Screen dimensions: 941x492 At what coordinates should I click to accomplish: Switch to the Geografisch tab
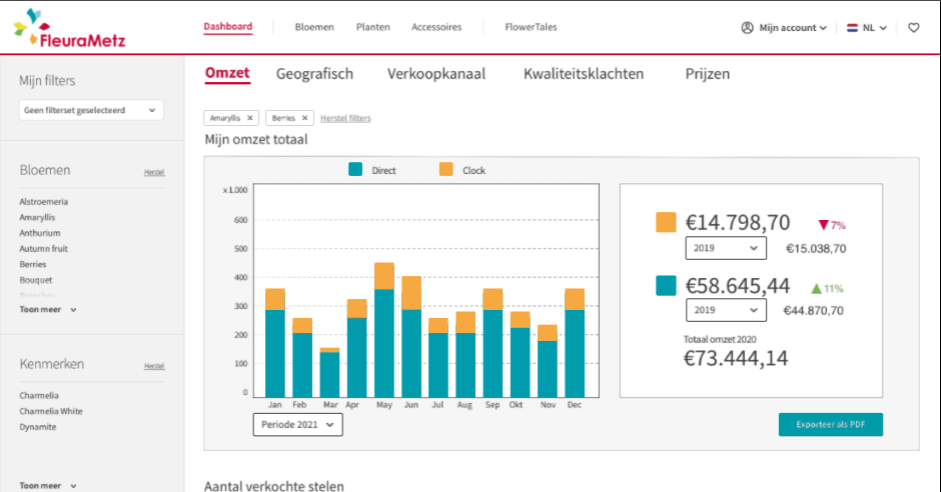pos(314,74)
